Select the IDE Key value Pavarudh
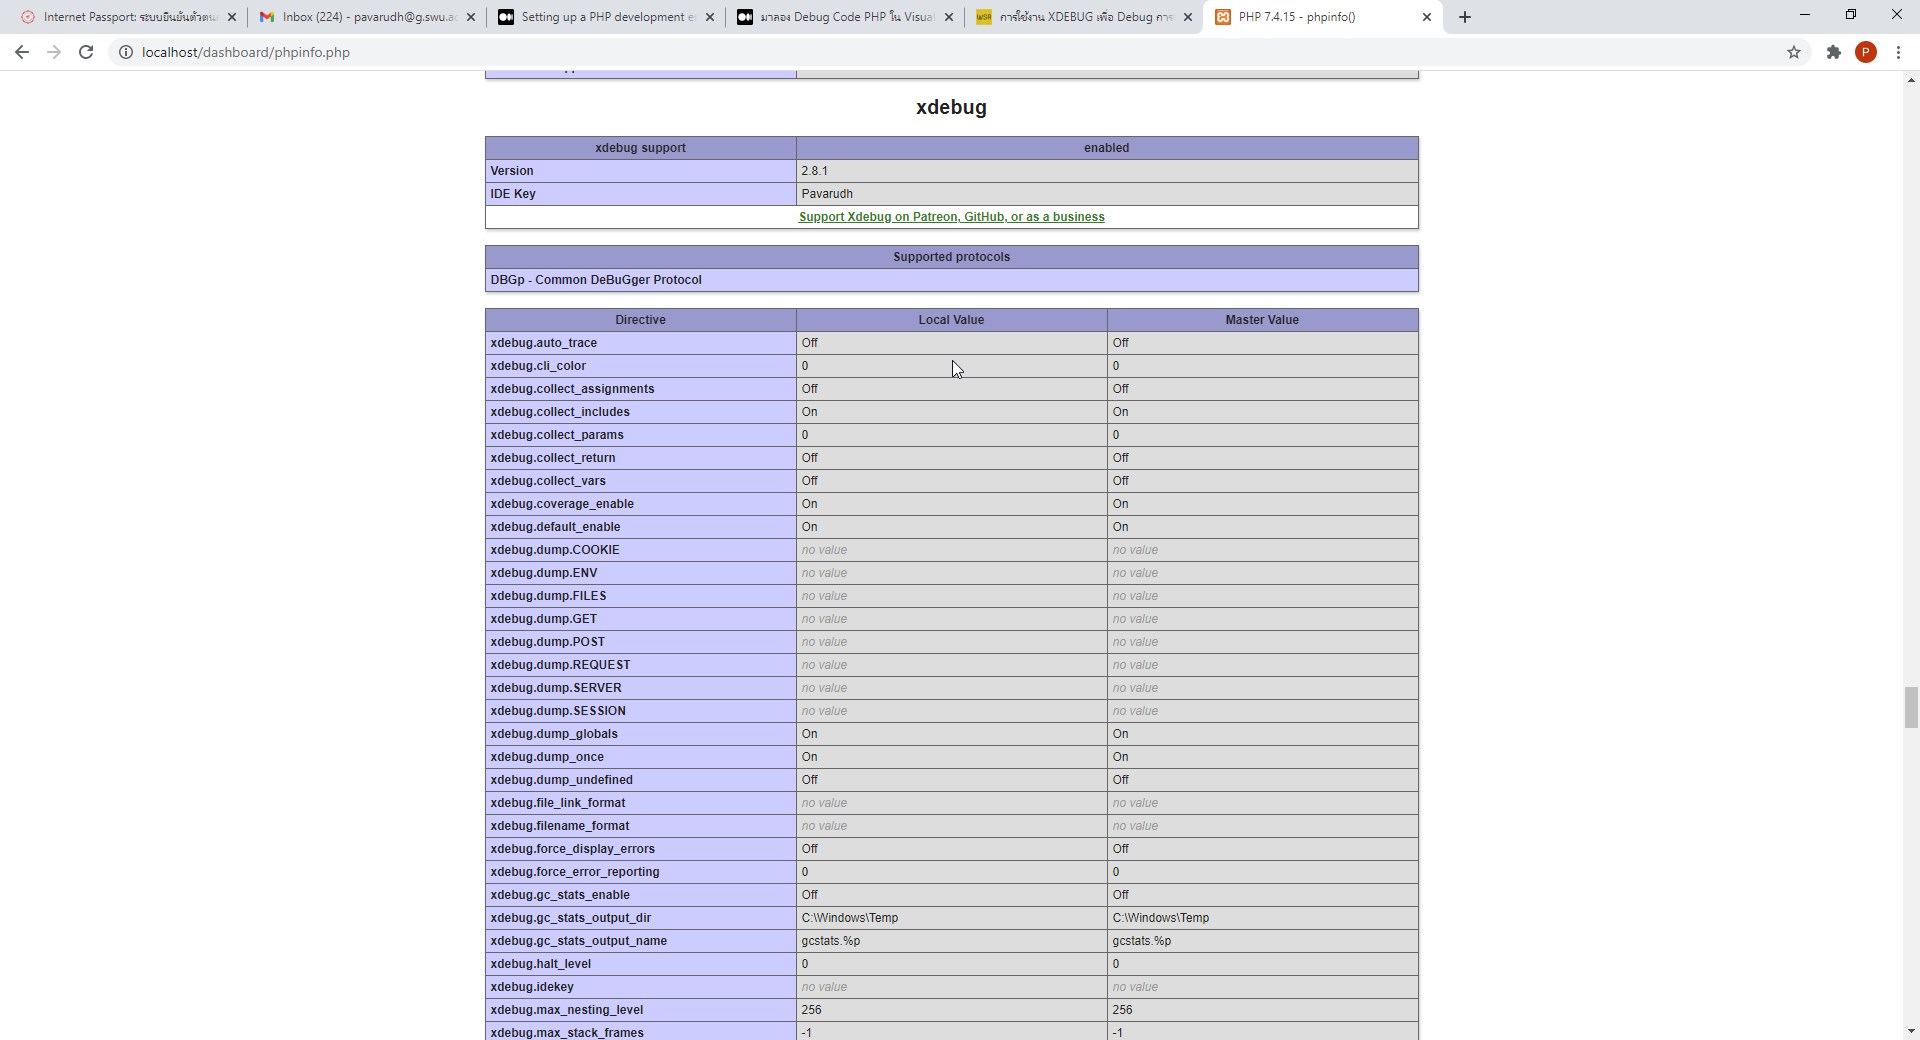Screen dimensions: 1920x1040 coord(827,194)
